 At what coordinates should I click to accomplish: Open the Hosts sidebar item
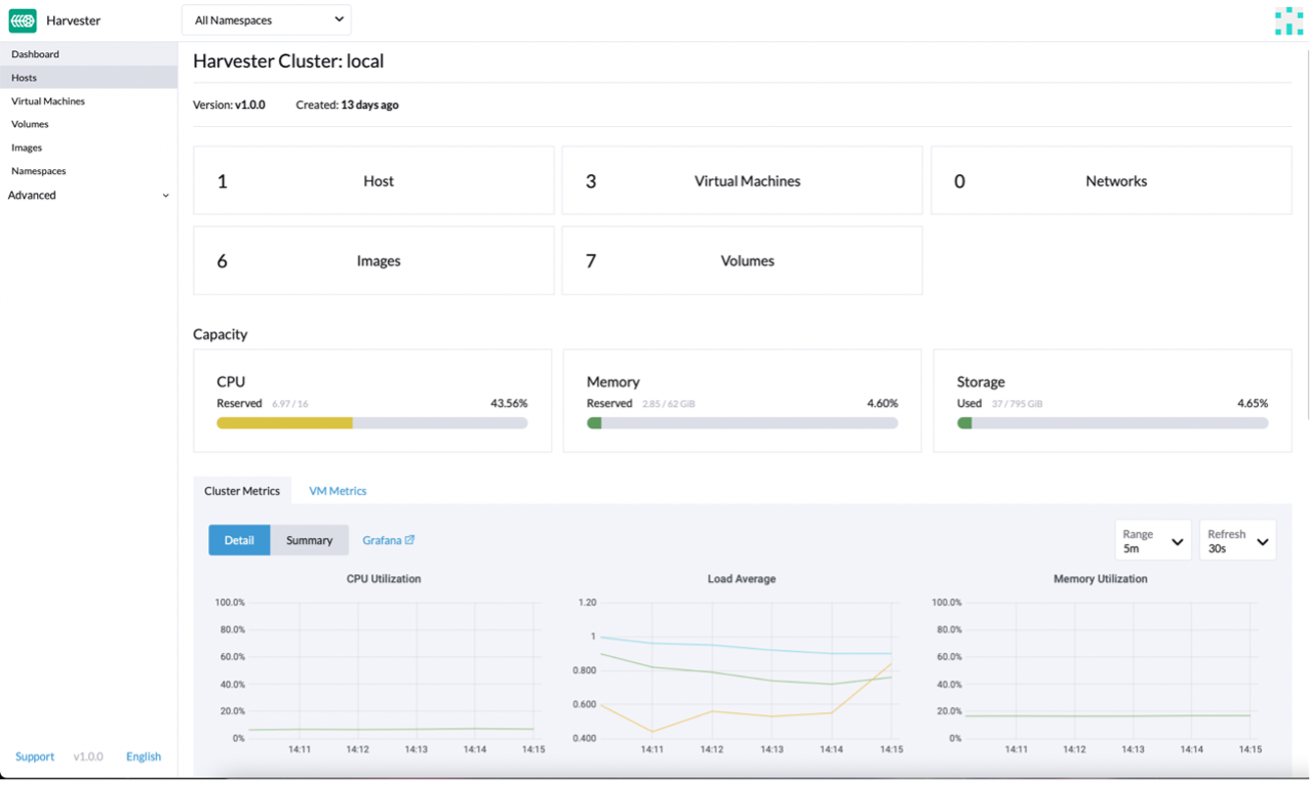point(24,77)
